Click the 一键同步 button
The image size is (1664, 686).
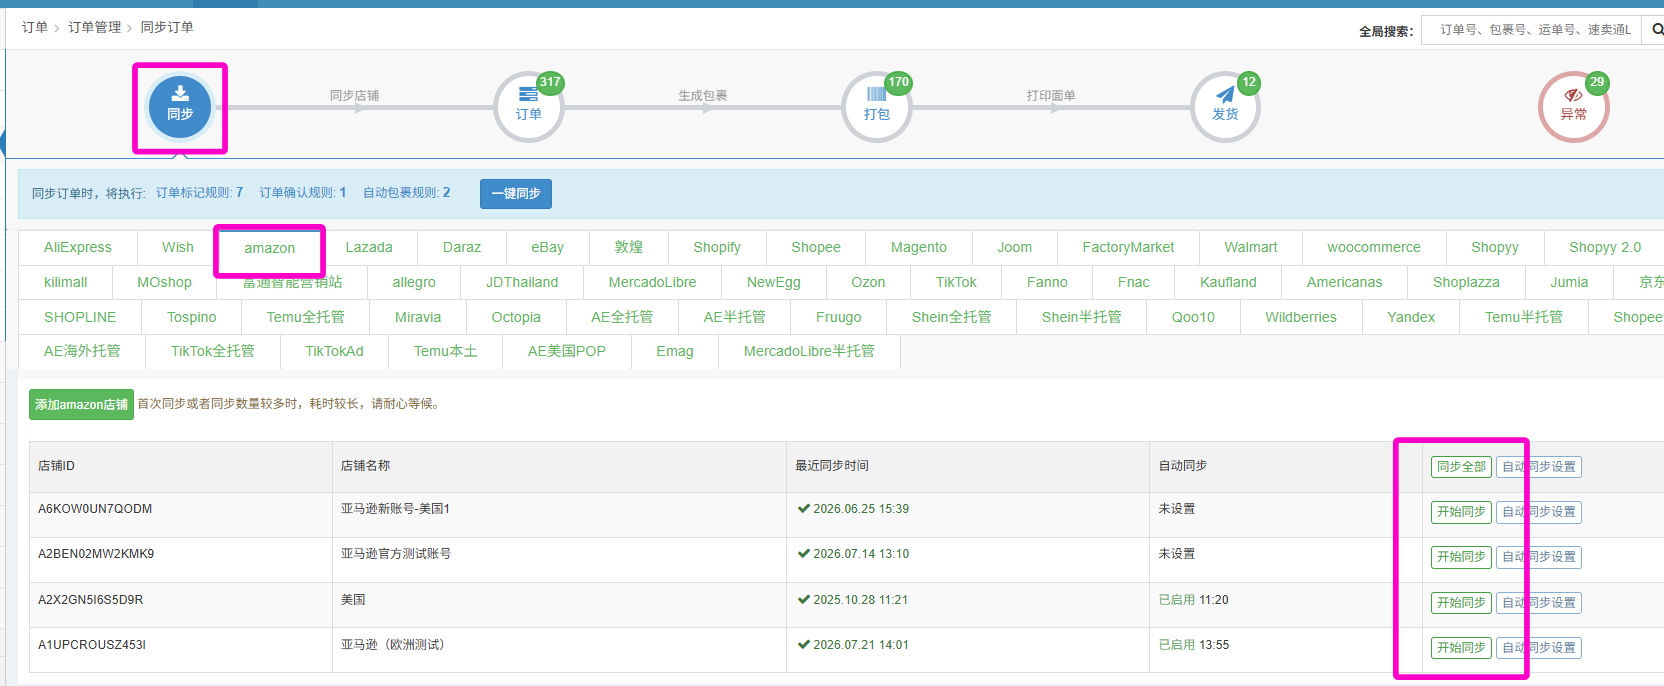pos(516,193)
